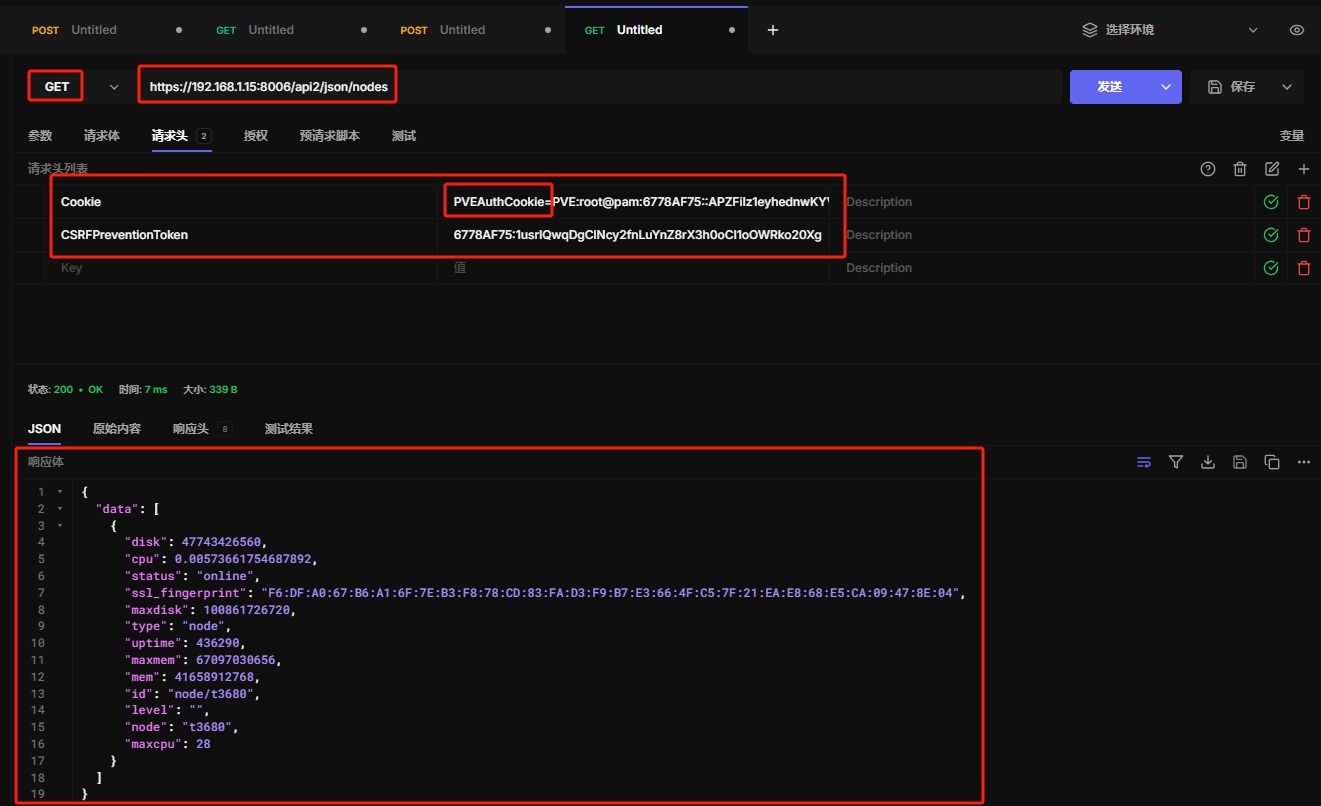Disable the CSRFPreventionToken header checkmark

pyautogui.click(x=1271, y=235)
